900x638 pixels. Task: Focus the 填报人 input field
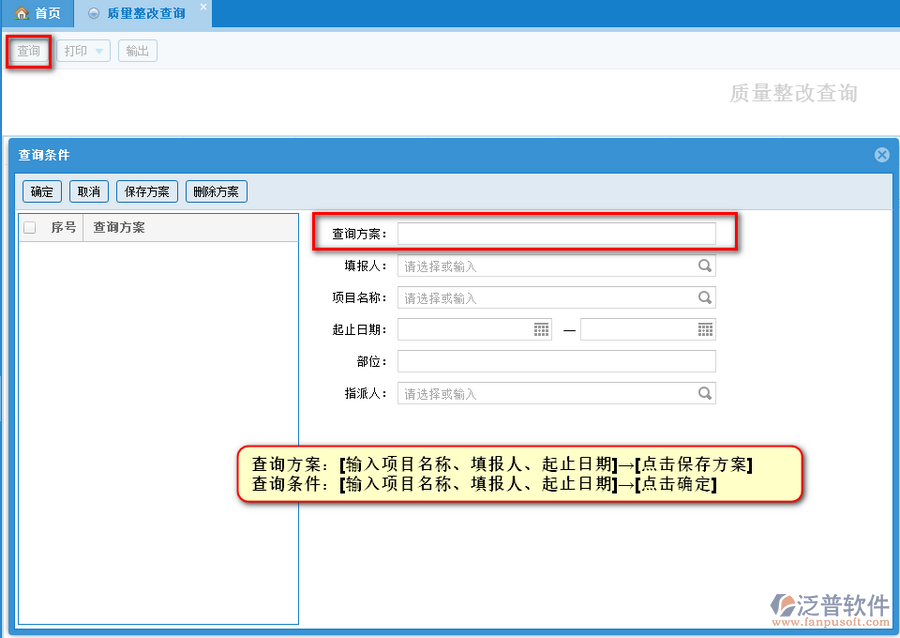point(556,266)
